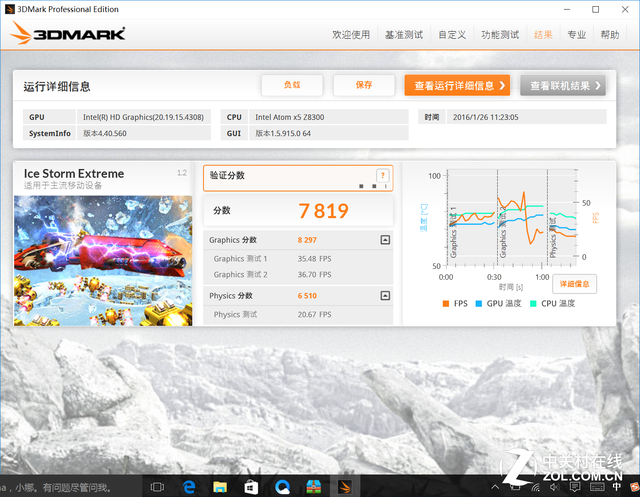The height and width of the screenshot is (497, 640).
Task: Click the help question mark beside 验证分数
Action: pos(381,175)
